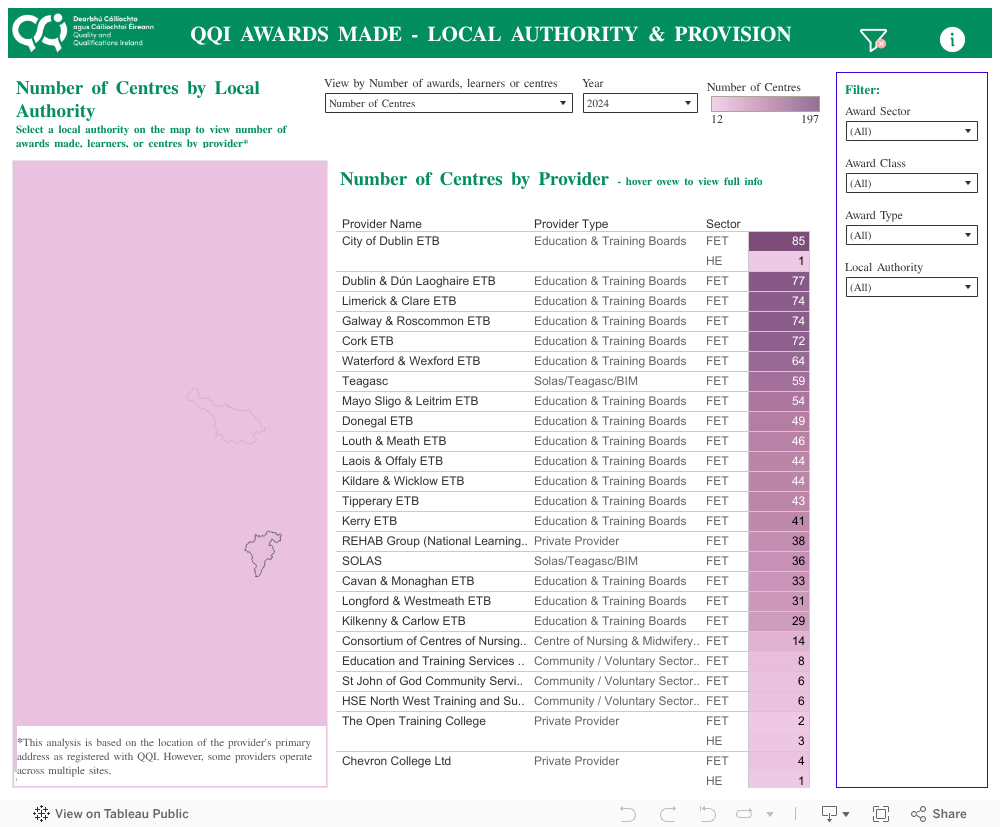This screenshot has width=1000, height=827.
Task: Open the 'Number of Centres' view dropdown
Action: (x=448, y=103)
